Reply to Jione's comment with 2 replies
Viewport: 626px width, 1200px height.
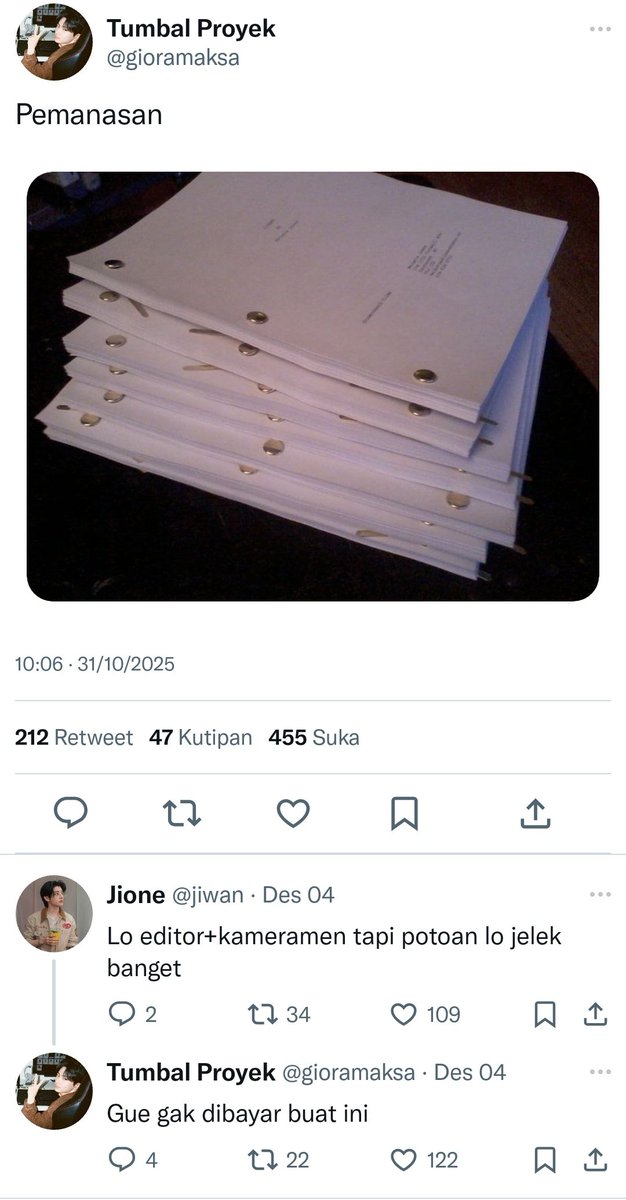point(132,1015)
